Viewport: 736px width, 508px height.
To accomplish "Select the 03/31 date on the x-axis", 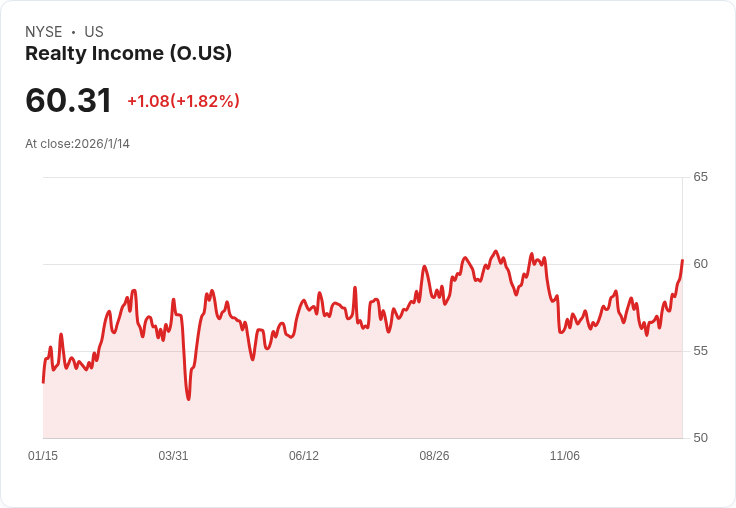I will [x=173, y=455].
